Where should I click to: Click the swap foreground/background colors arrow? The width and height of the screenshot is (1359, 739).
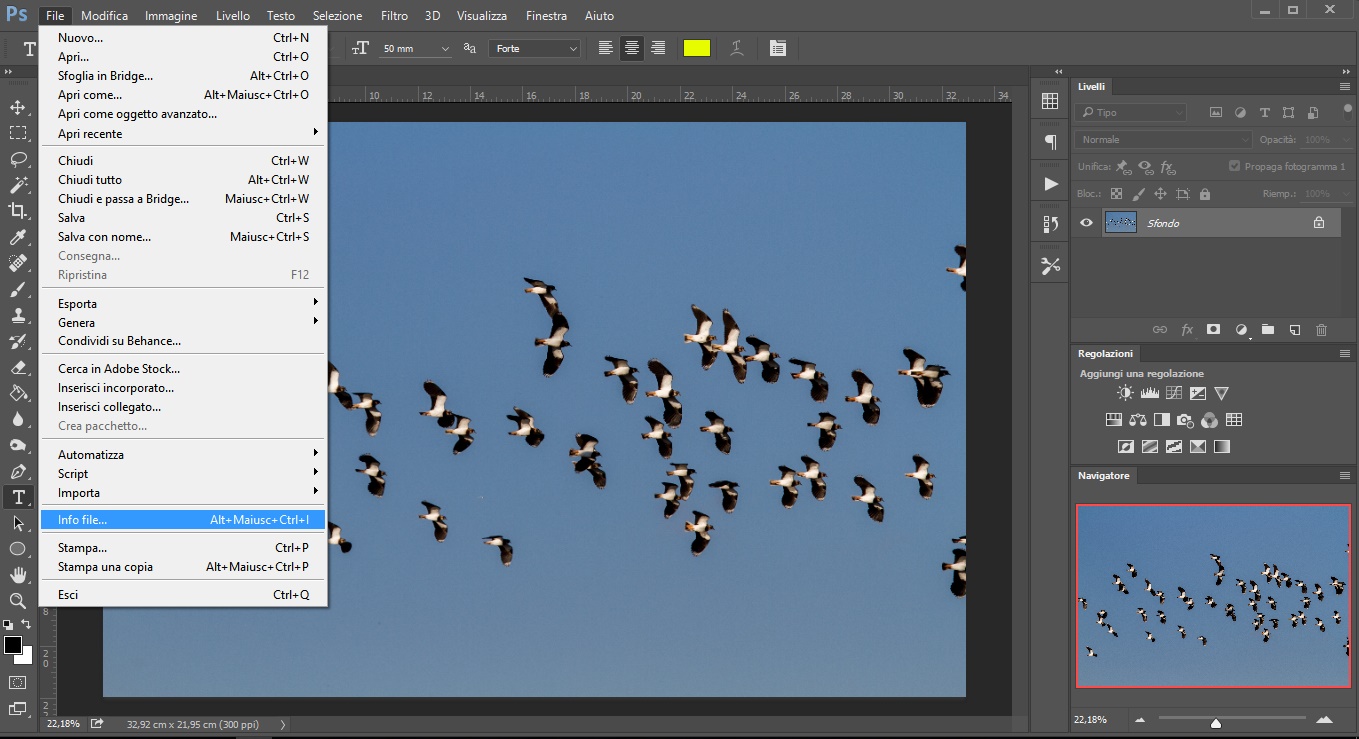tap(26, 624)
